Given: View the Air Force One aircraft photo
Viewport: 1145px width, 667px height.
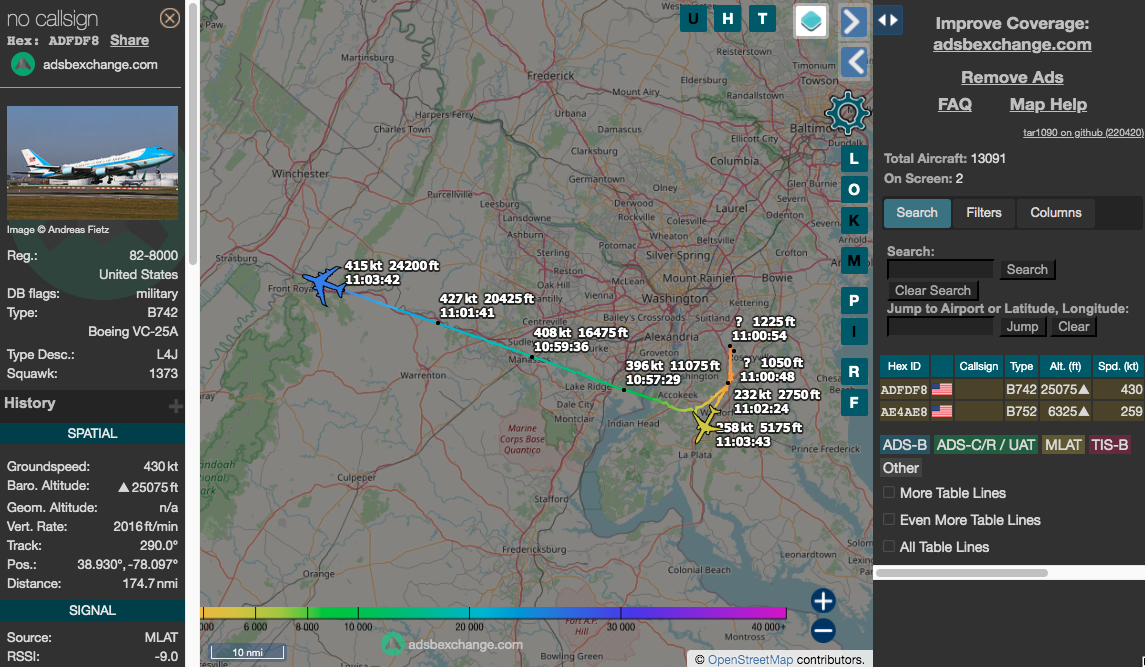Looking at the screenshot, I should point(92,162).
